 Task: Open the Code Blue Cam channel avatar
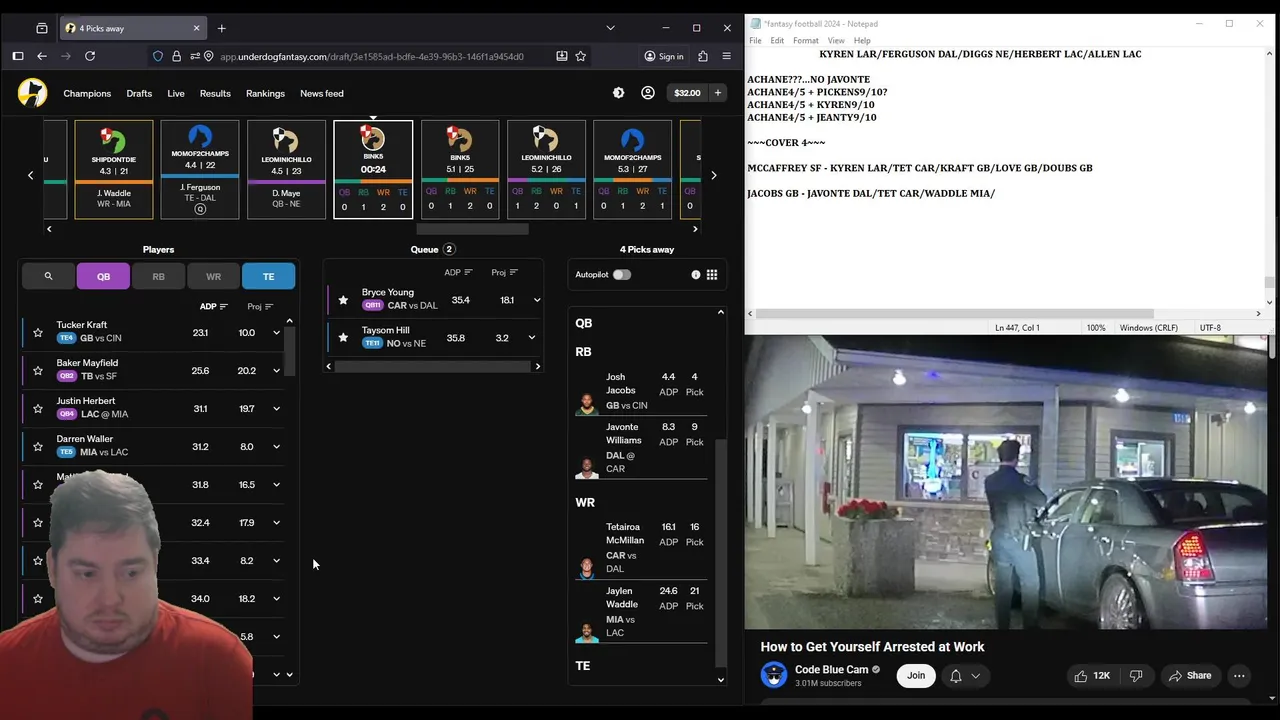tap(774, 675)
